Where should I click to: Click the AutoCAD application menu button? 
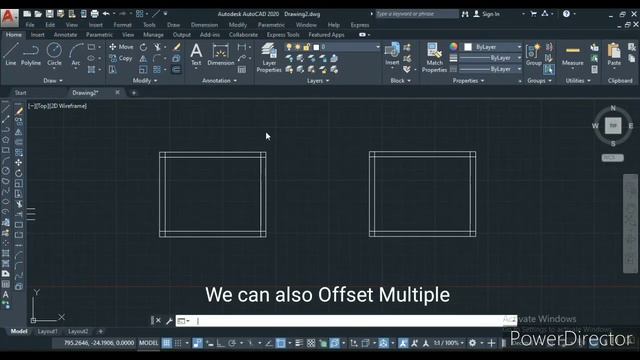pos(9,17)
